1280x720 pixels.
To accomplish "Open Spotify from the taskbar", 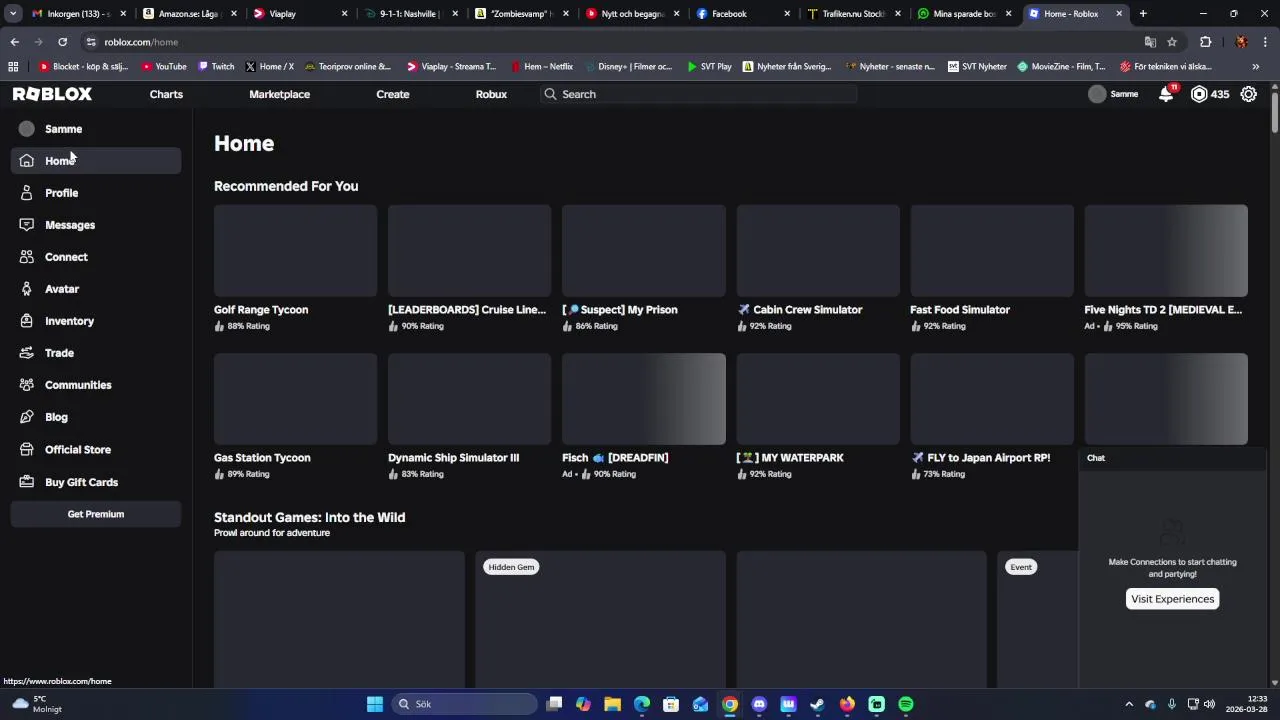I will pos(905,704).
